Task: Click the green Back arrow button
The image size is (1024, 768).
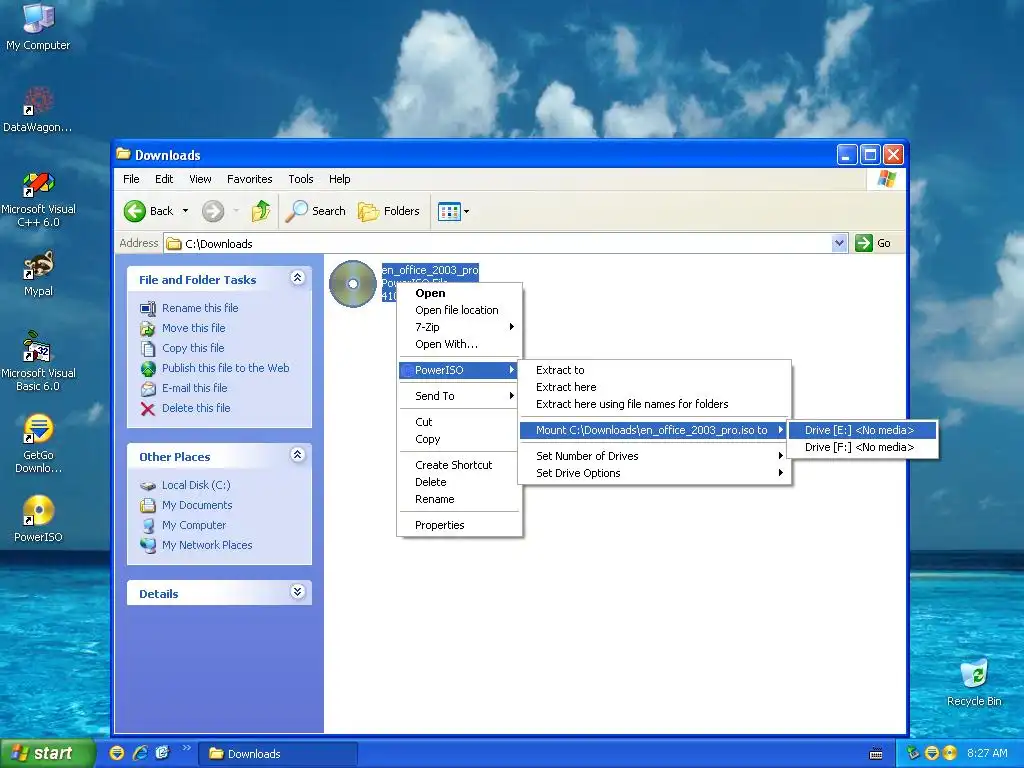Action: (149, 211)
